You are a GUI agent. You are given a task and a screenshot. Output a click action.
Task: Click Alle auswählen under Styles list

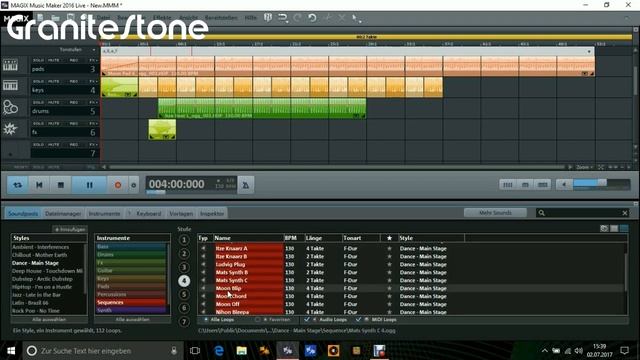[x=49, y=320]
